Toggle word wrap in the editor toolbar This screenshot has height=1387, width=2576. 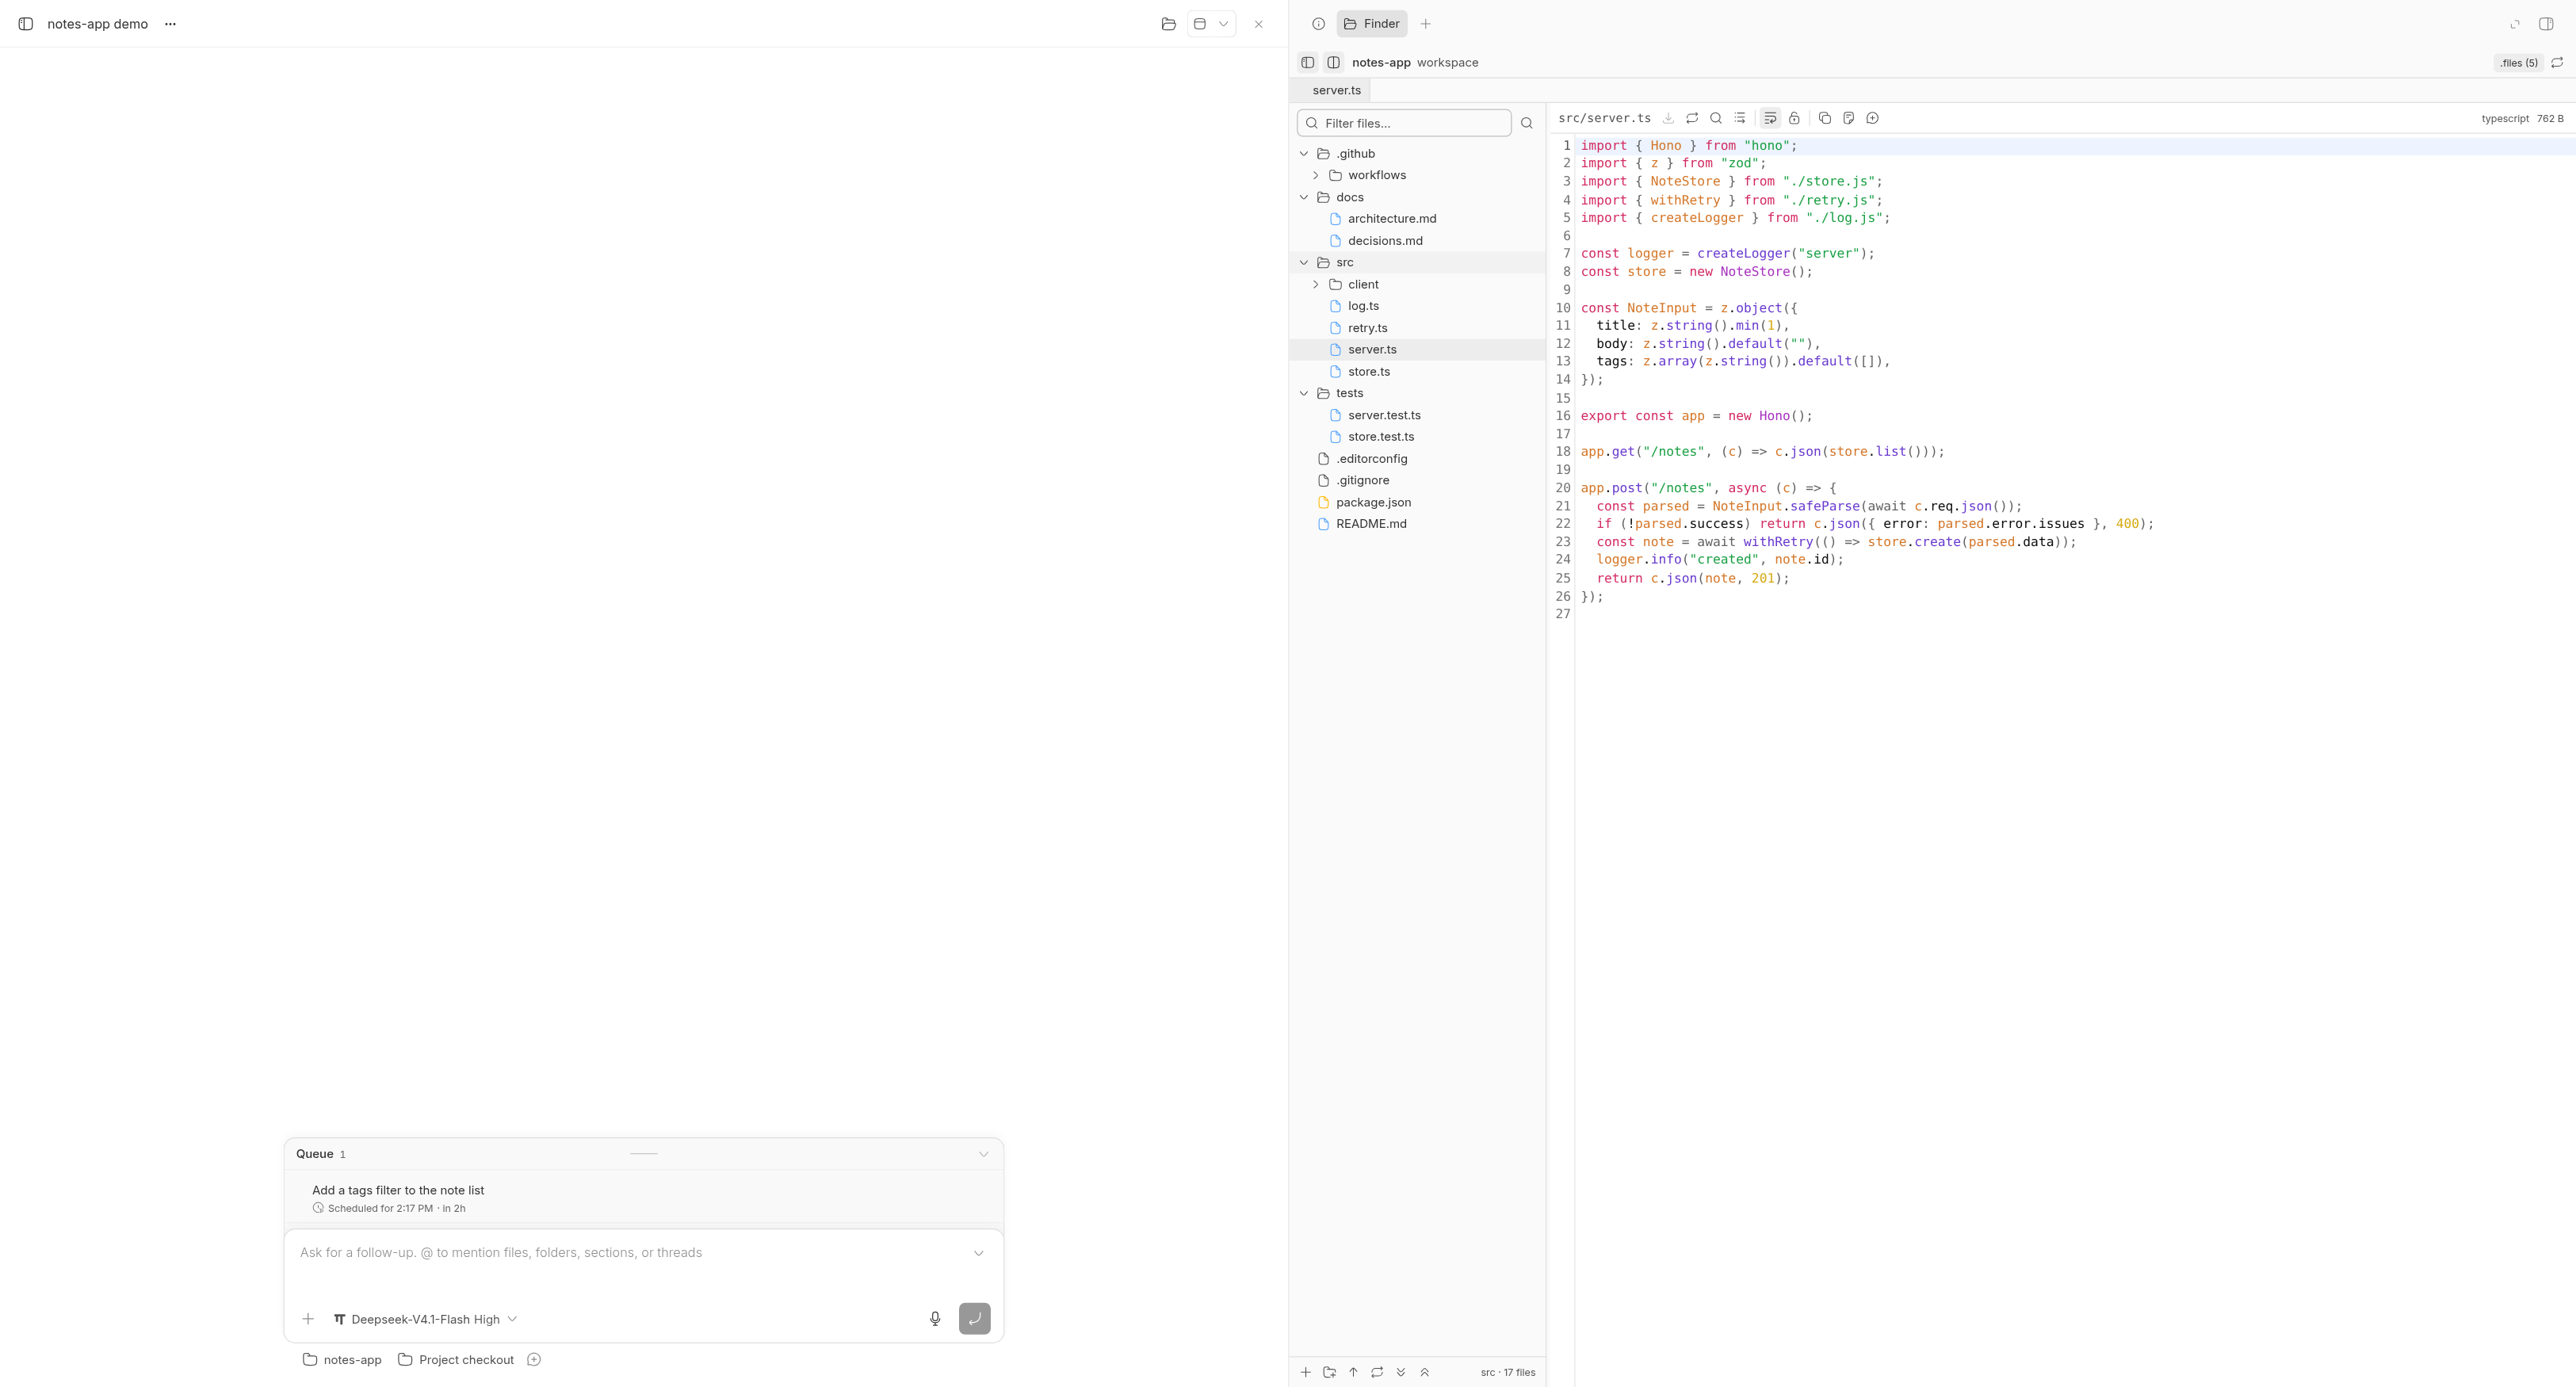tap(1770, 118)
